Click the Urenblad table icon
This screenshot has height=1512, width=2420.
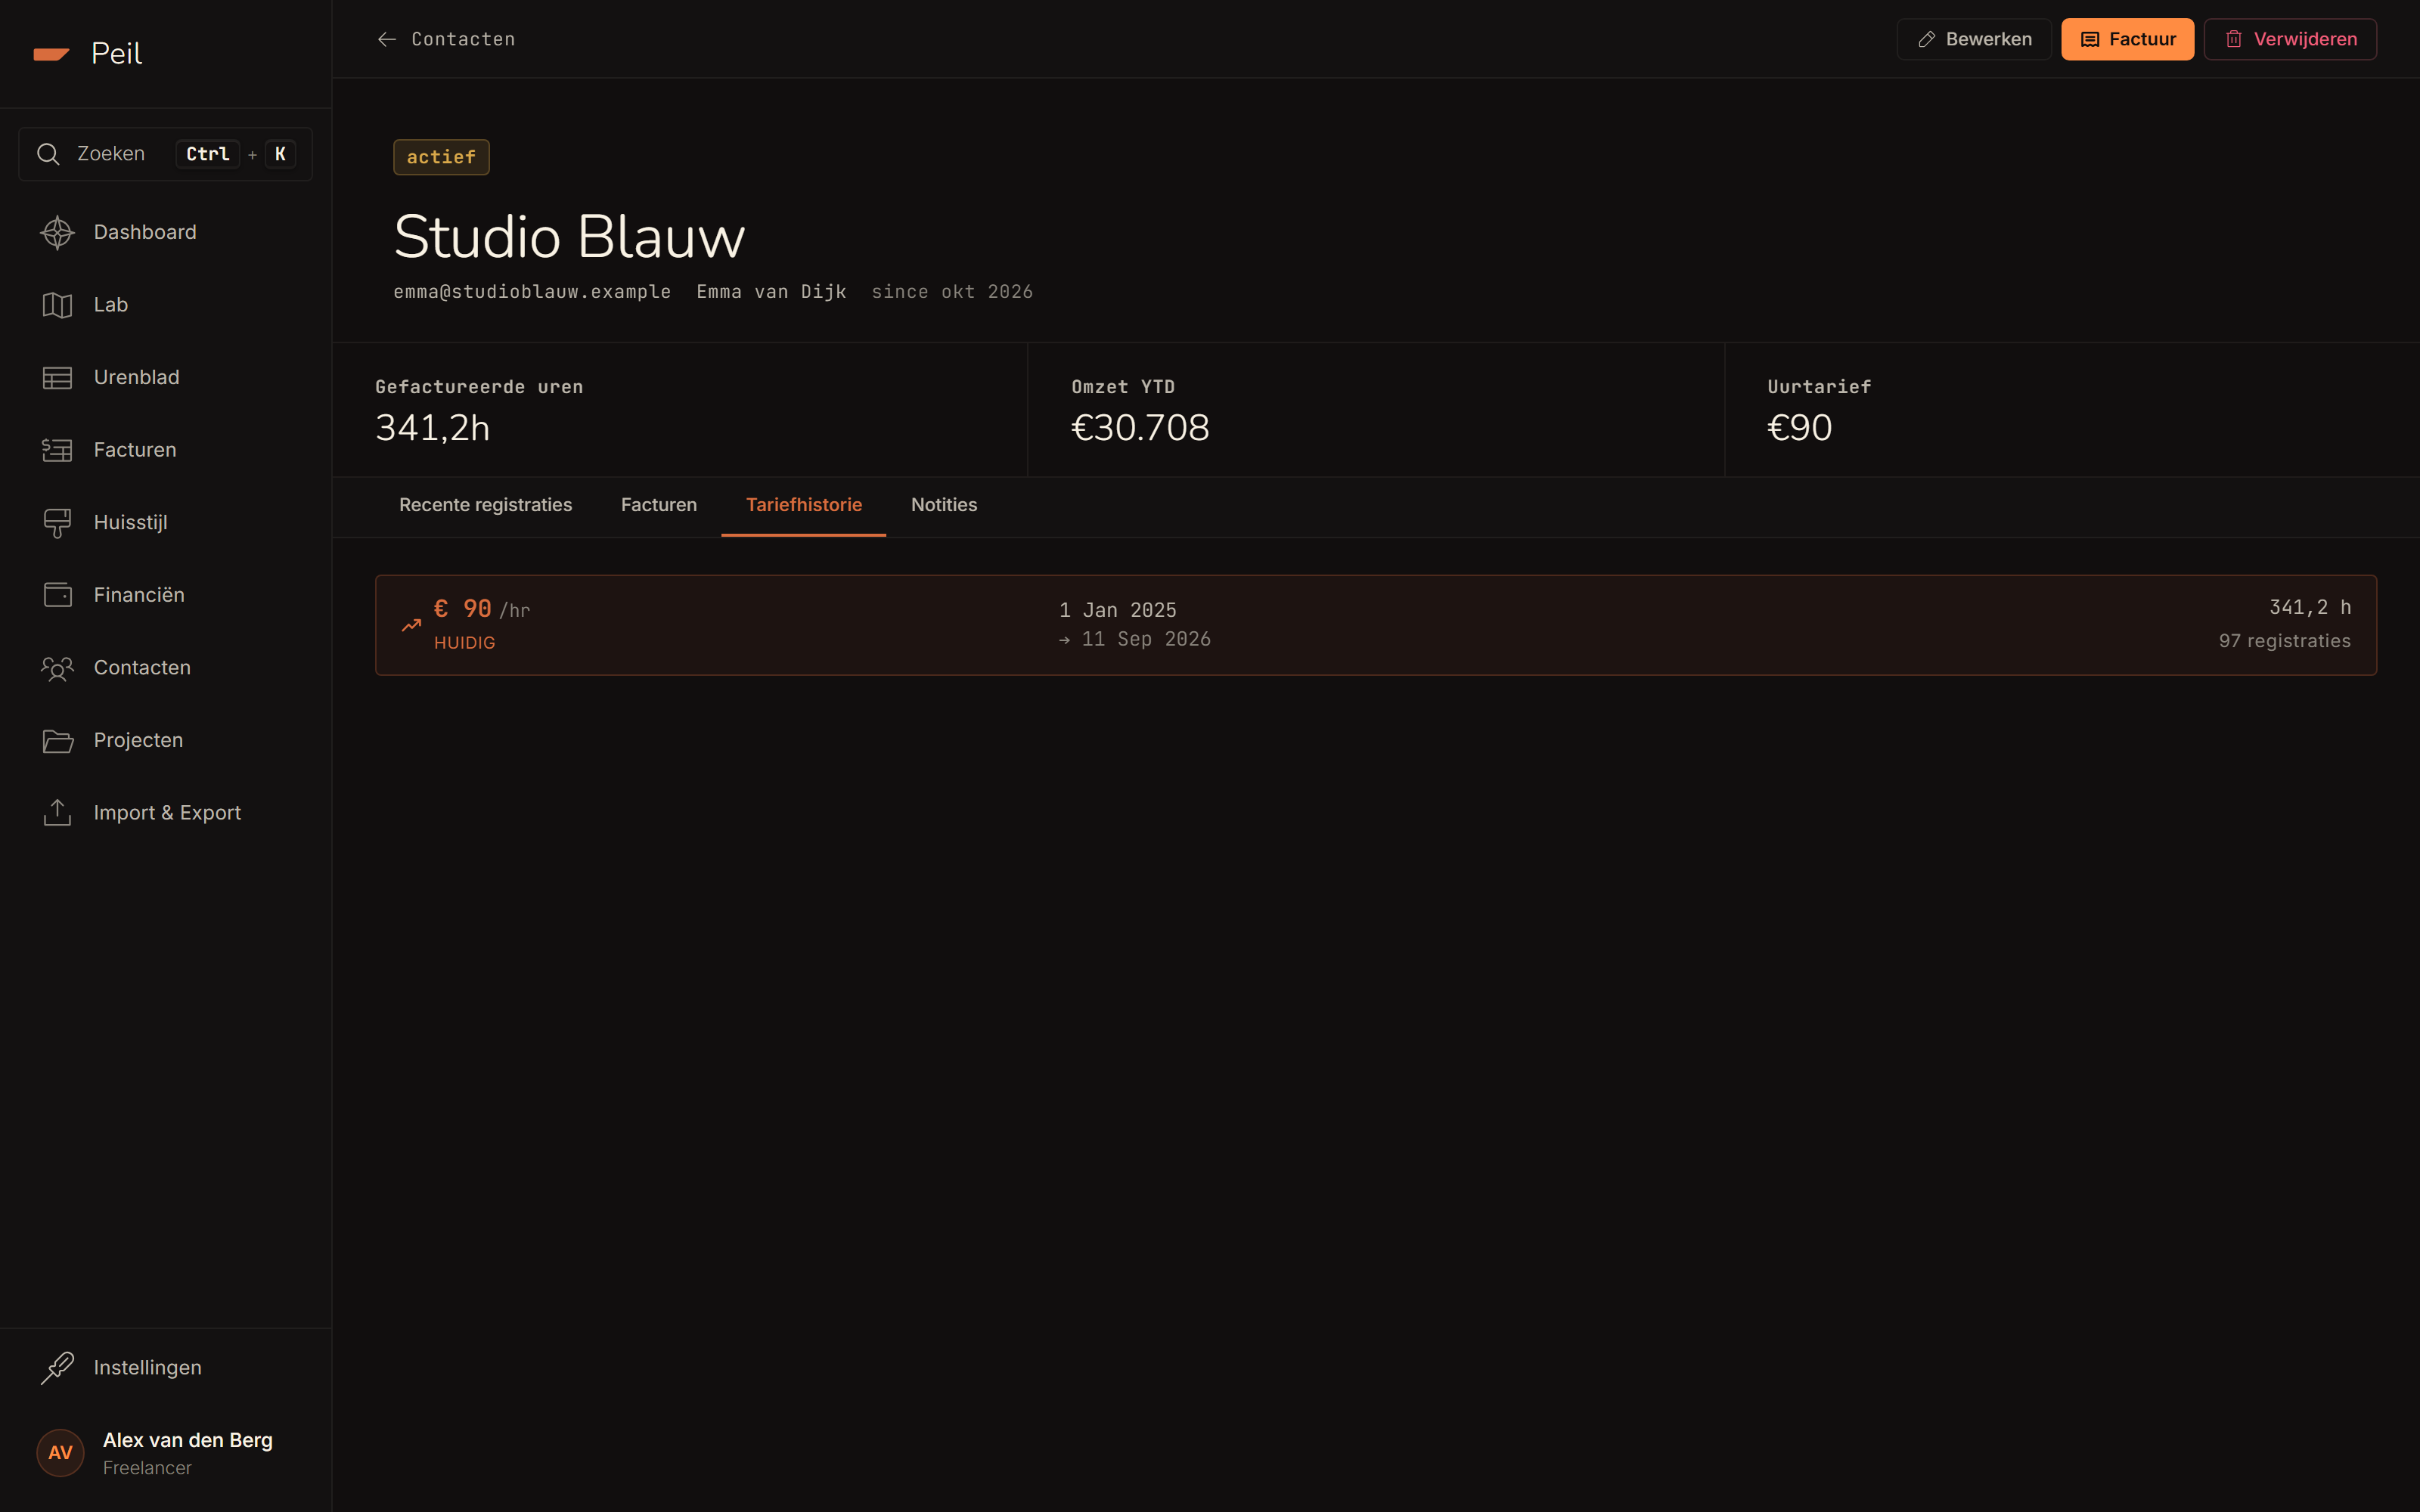tap(57, 378)
